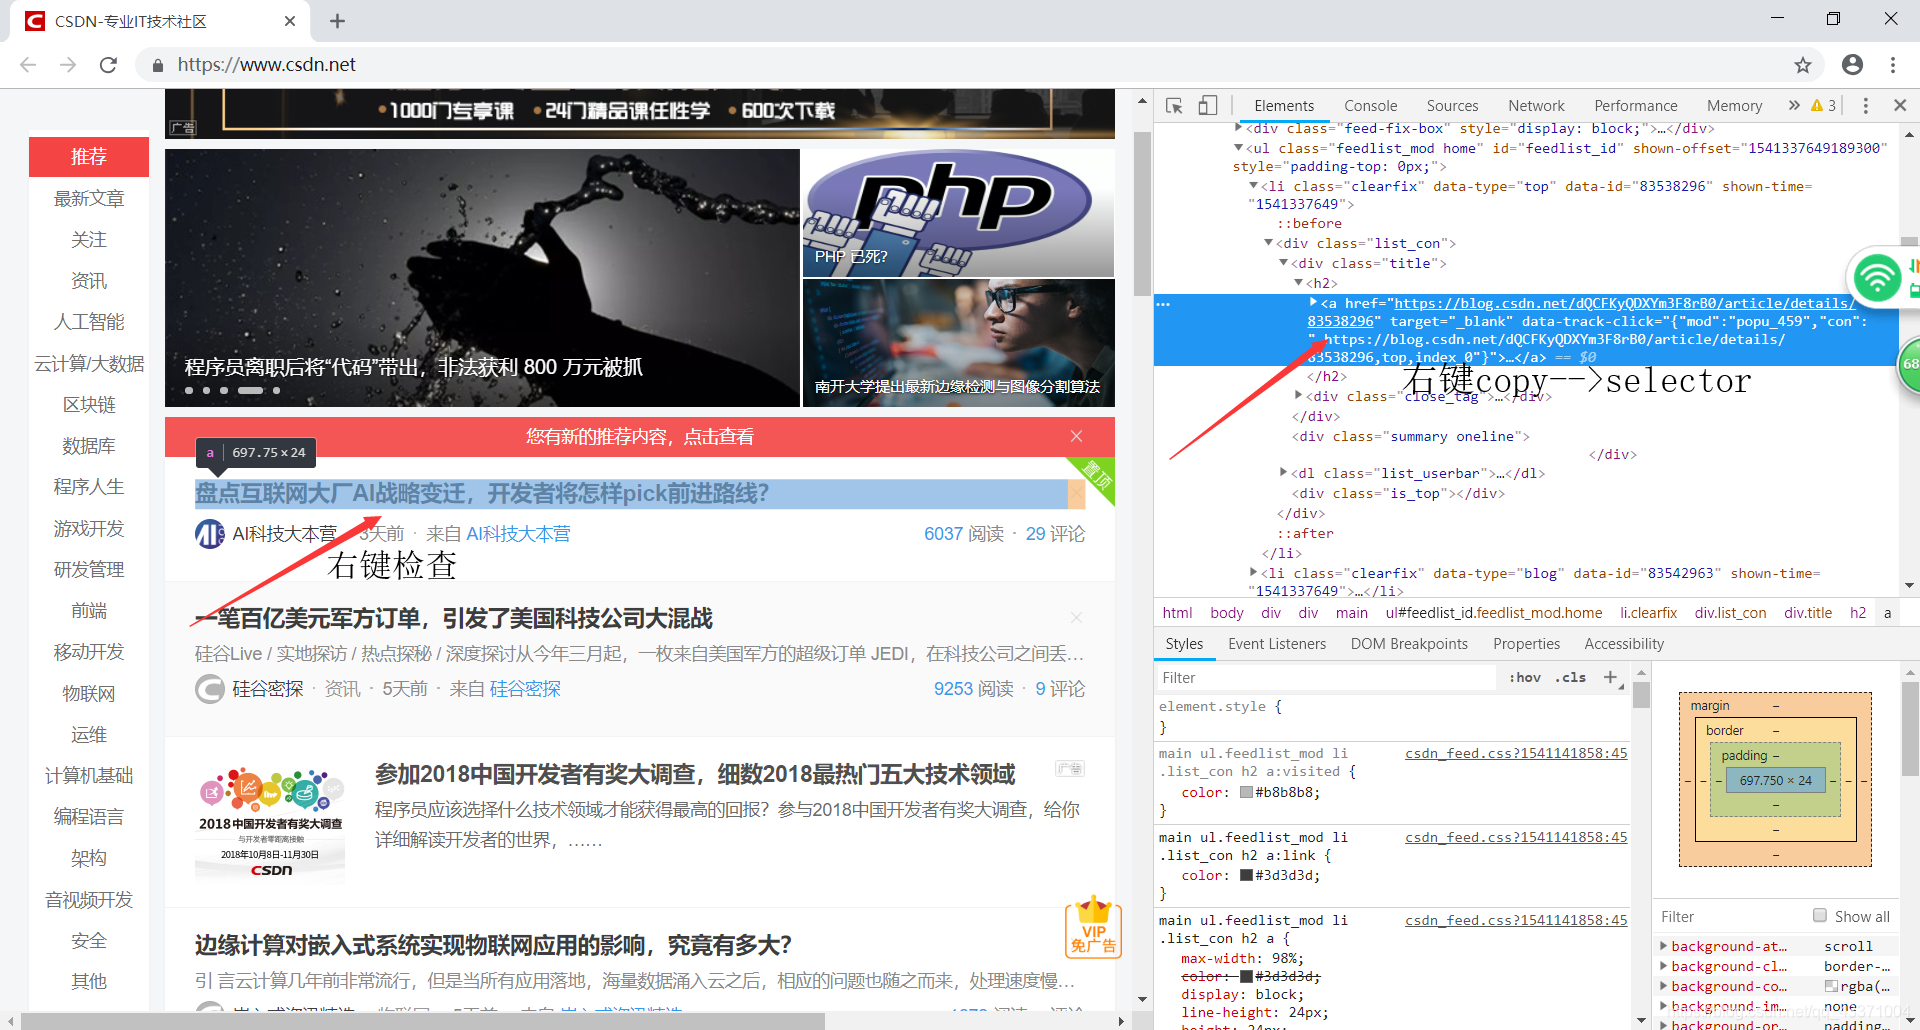This screenshot has width=1920, height=1030.
Task: Click the green Wi-Fi floating icon
Action: pos(1877,277)
